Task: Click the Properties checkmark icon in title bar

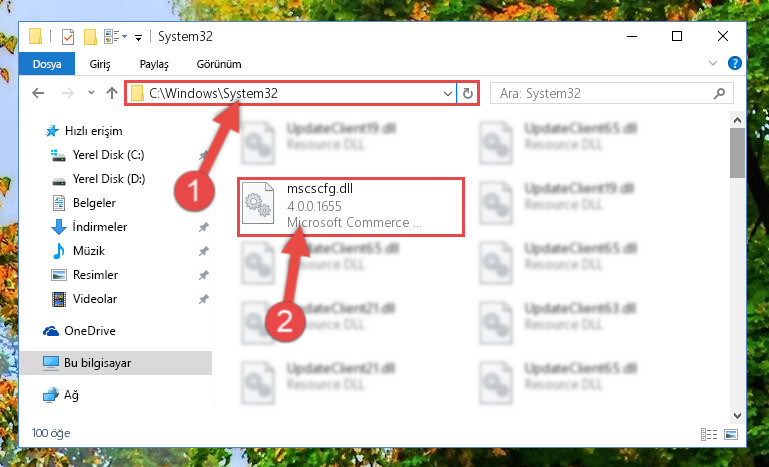Action: 68,37
